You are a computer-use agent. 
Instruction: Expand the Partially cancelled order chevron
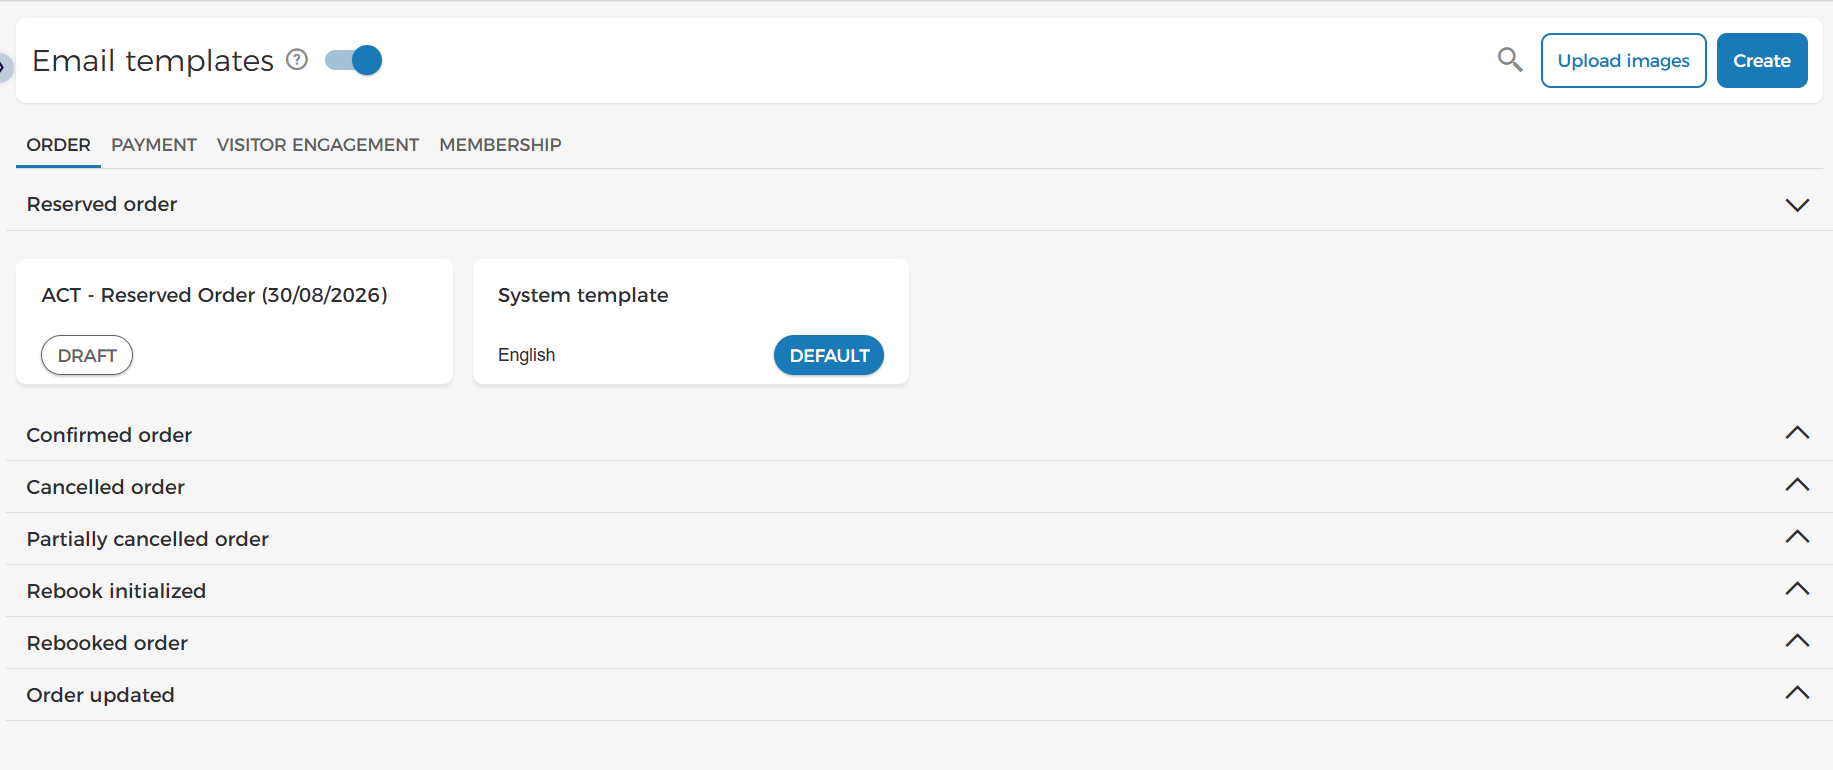coord(1797,537)
